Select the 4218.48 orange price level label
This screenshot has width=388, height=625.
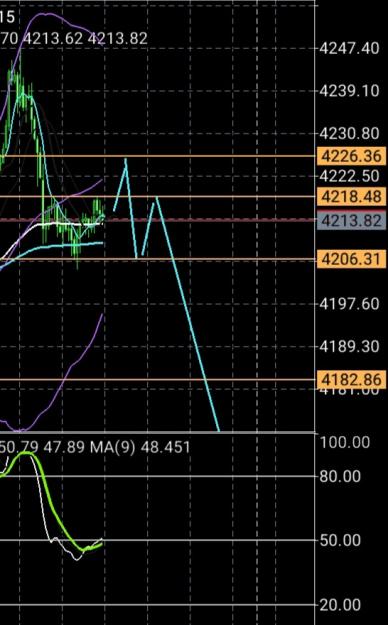pos(351,197)
